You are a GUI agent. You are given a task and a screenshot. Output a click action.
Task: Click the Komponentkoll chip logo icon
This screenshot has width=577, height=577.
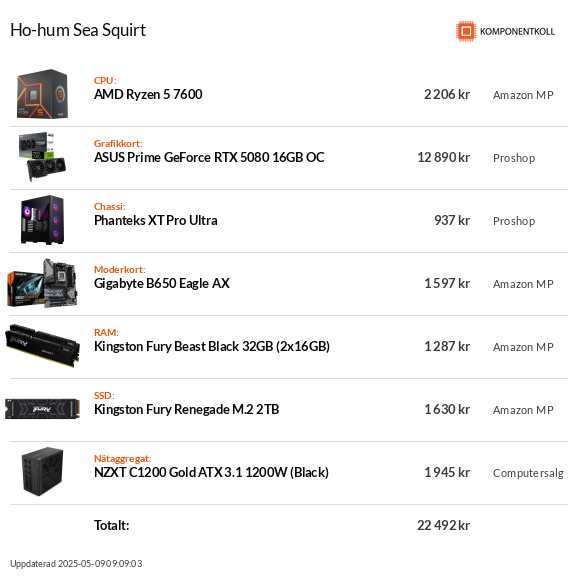pos(466,31)
